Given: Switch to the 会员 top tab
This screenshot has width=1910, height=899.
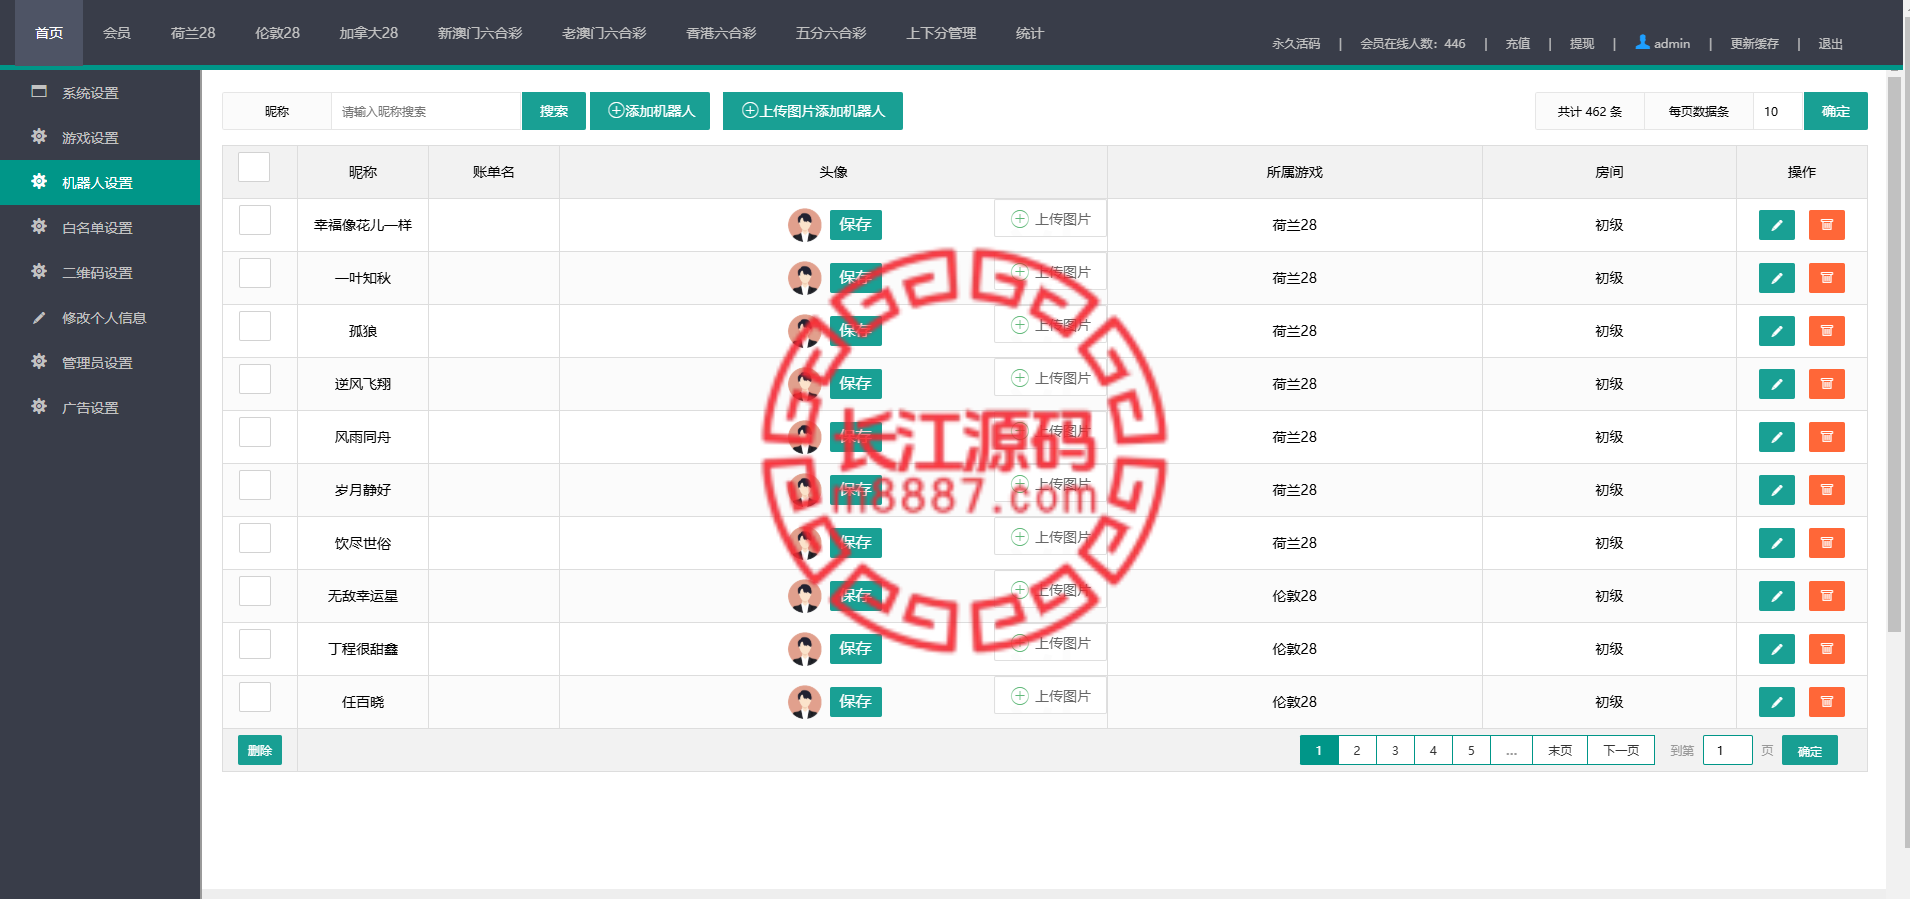Looking at the screenshot, I should point(117,33).
